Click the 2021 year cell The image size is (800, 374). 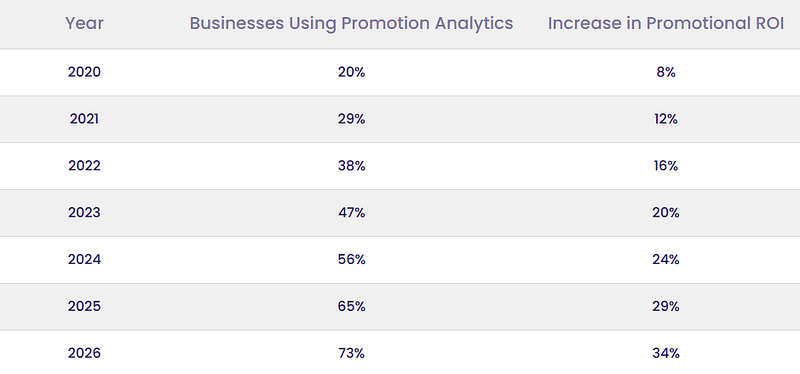84,119
